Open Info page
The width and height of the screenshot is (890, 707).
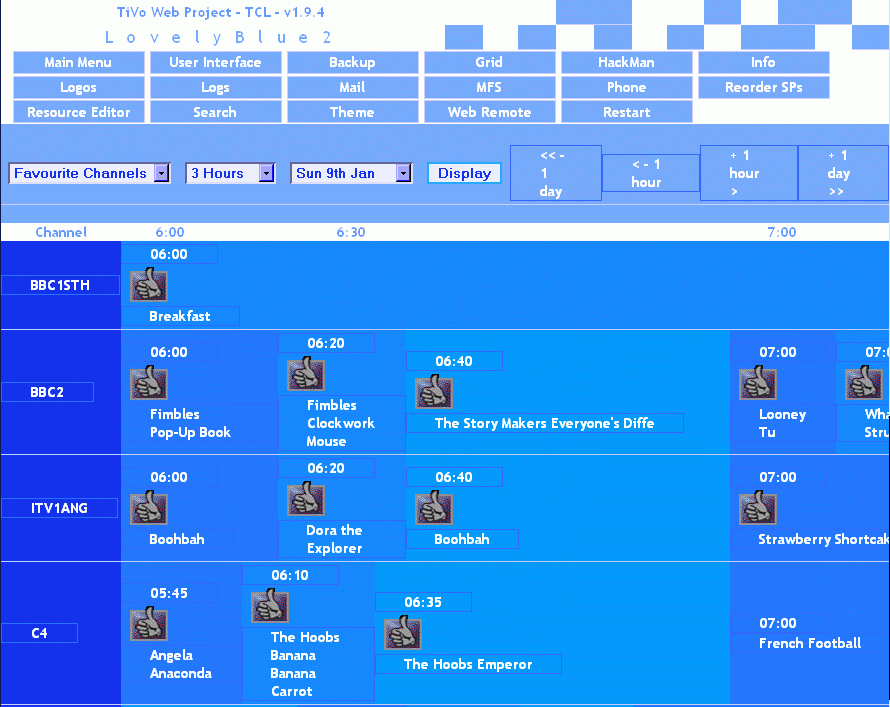point(763,62)
